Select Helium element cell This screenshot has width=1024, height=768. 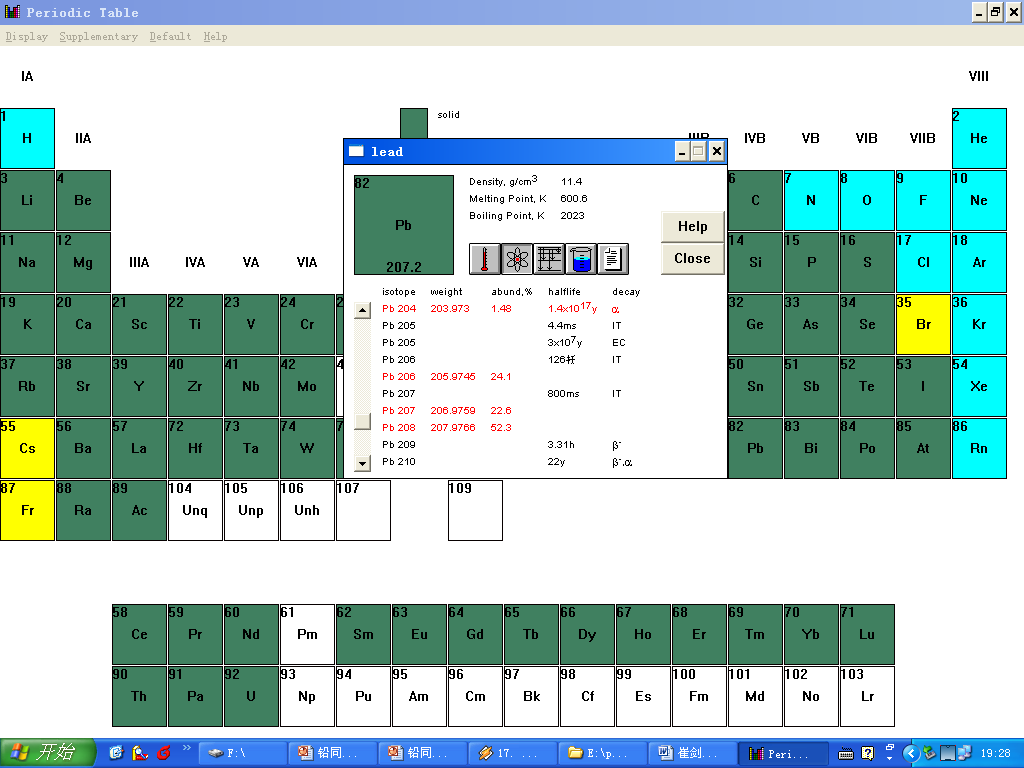tap(979, 138)
